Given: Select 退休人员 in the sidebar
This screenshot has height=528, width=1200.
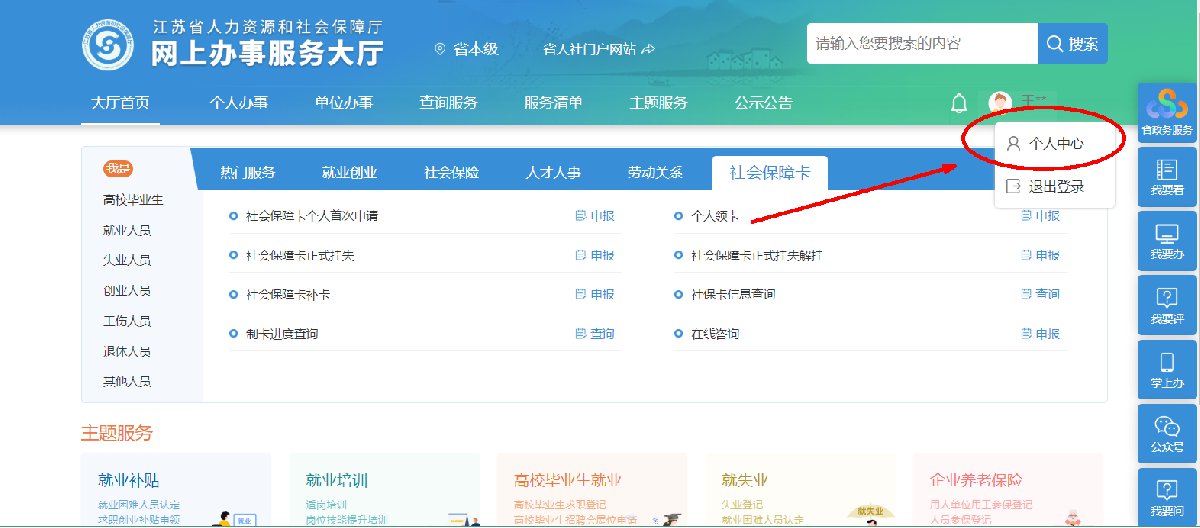Looking at the screenshot, I should (x=127, y=351).
